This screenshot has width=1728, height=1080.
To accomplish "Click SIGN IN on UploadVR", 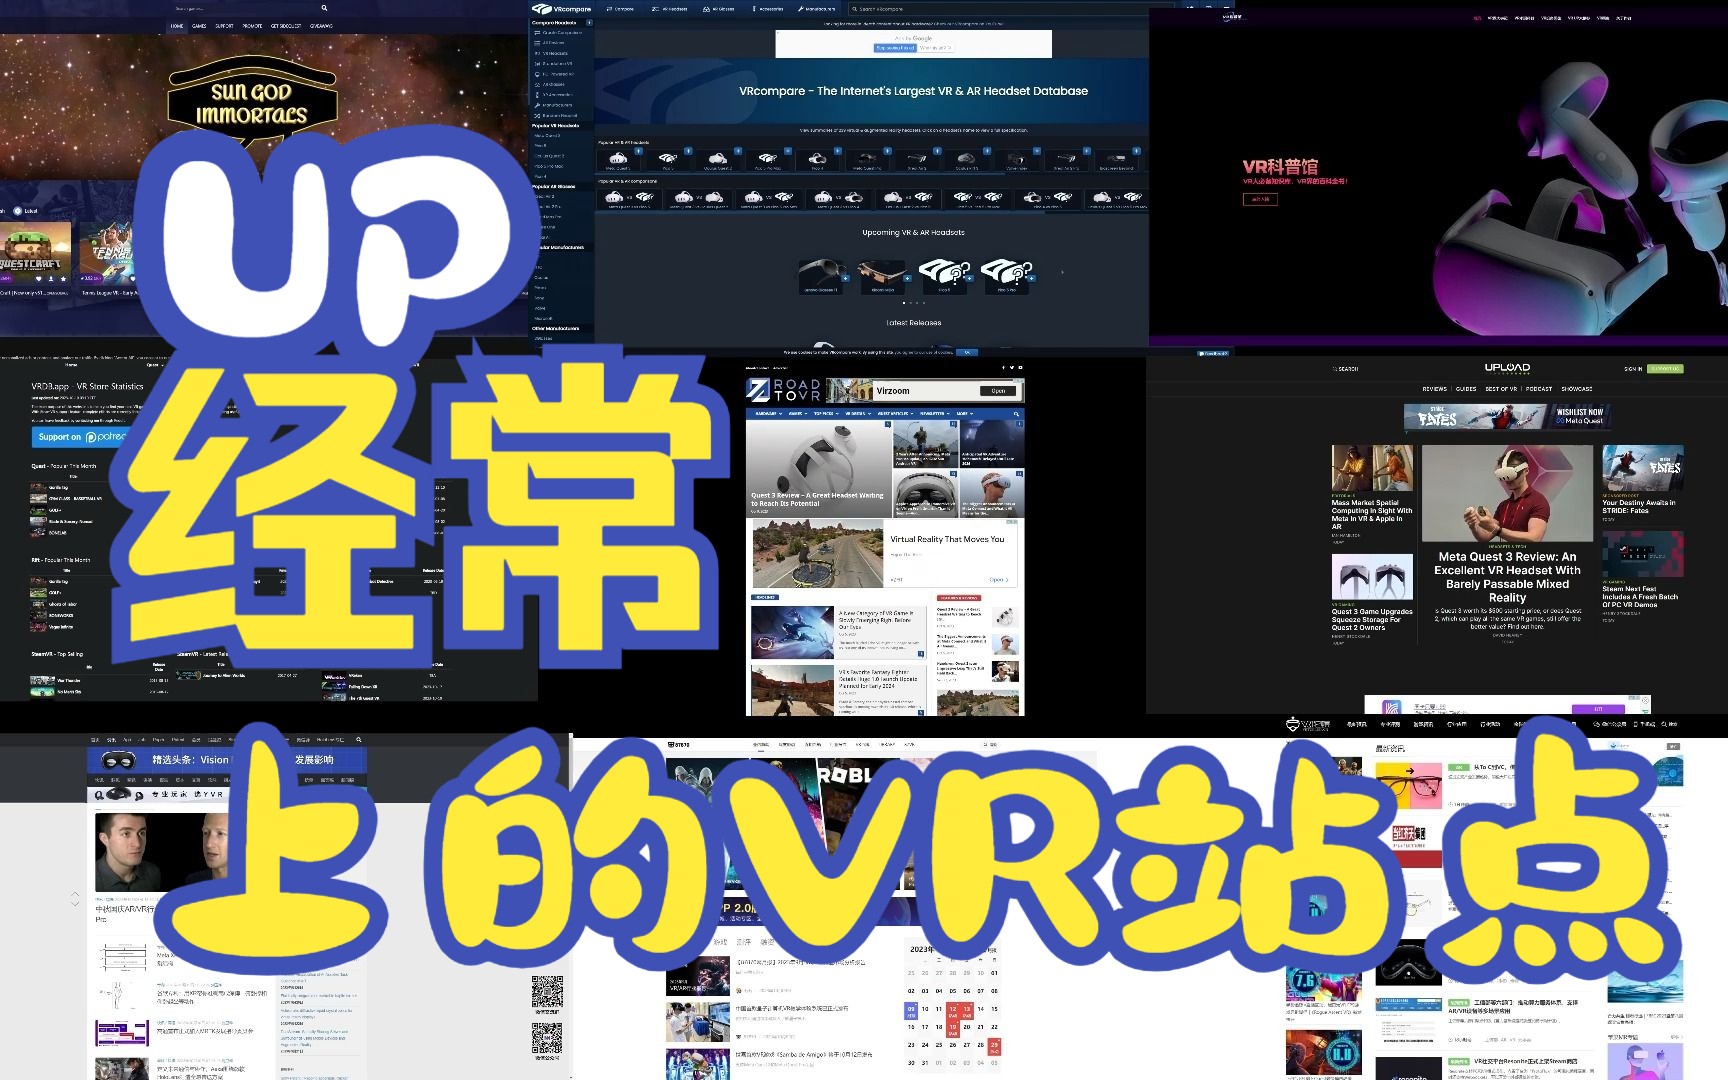I will click(1633, 369).
